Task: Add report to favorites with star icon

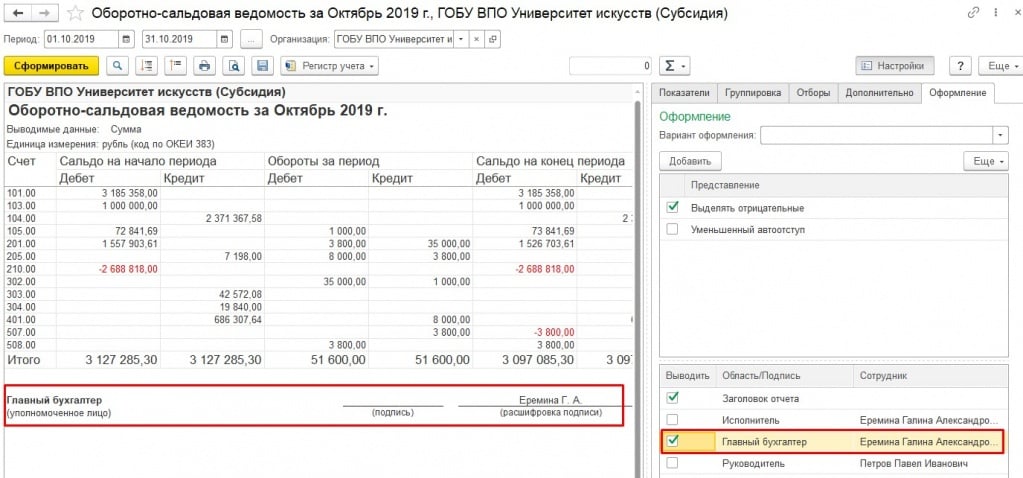Action: point(74,15)
